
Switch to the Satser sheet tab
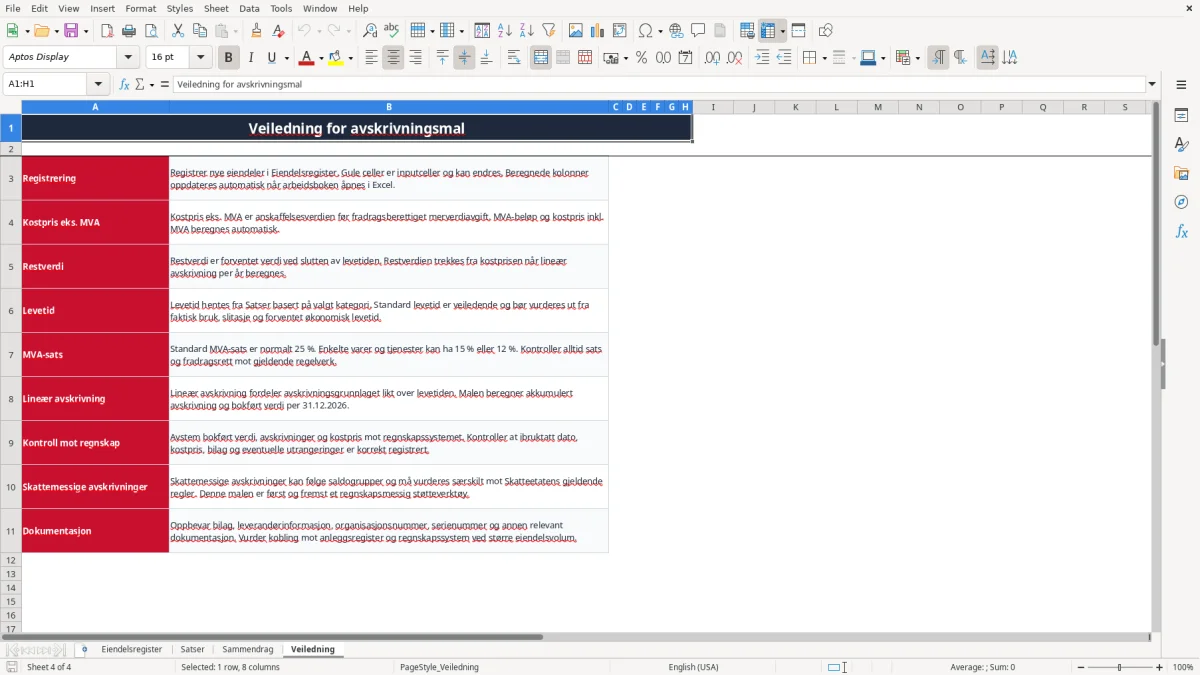pos(192,649)
